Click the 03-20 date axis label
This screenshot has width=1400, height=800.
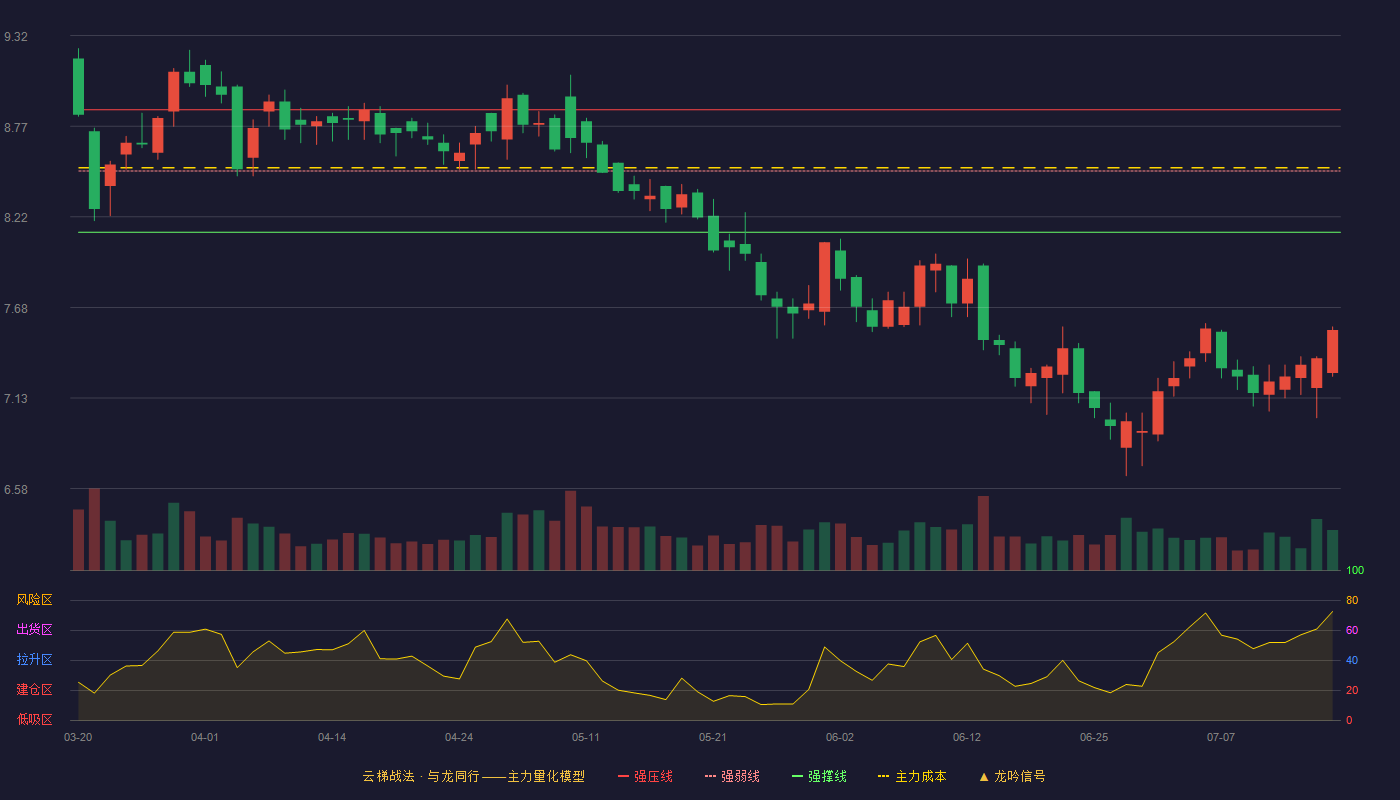(x=78, y=737)
